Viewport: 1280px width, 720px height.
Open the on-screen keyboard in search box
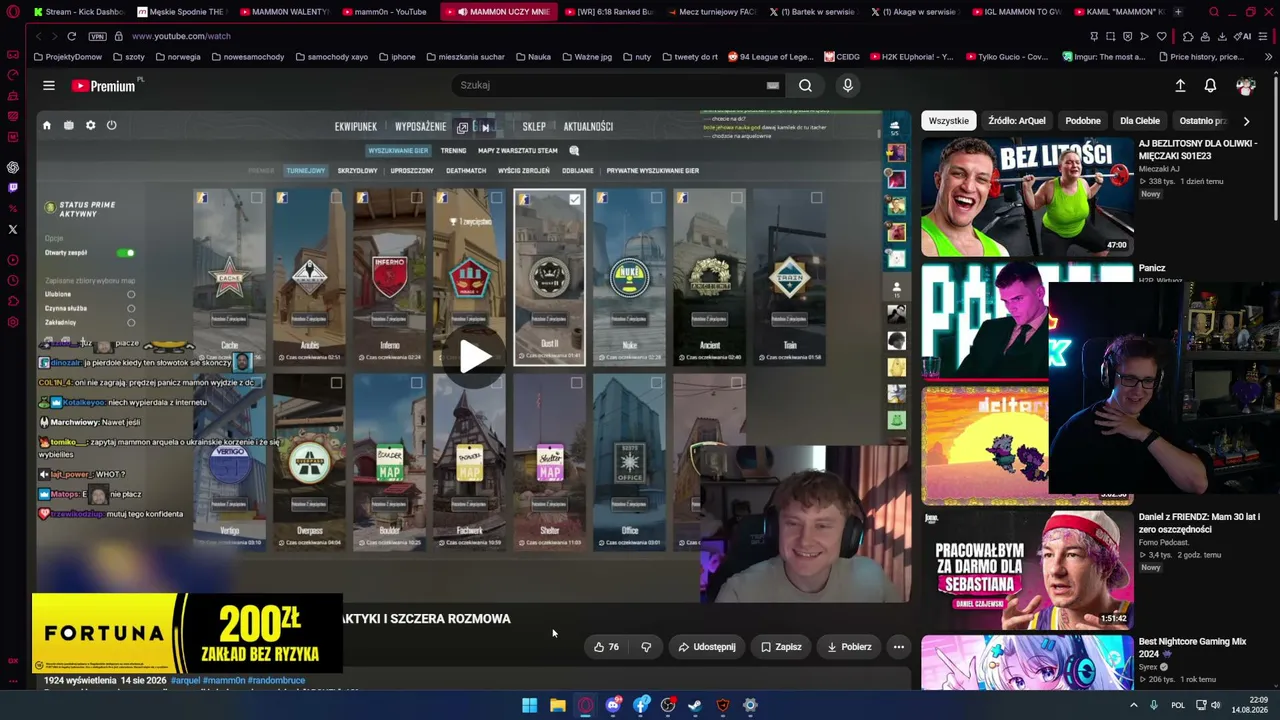[773, 86]
